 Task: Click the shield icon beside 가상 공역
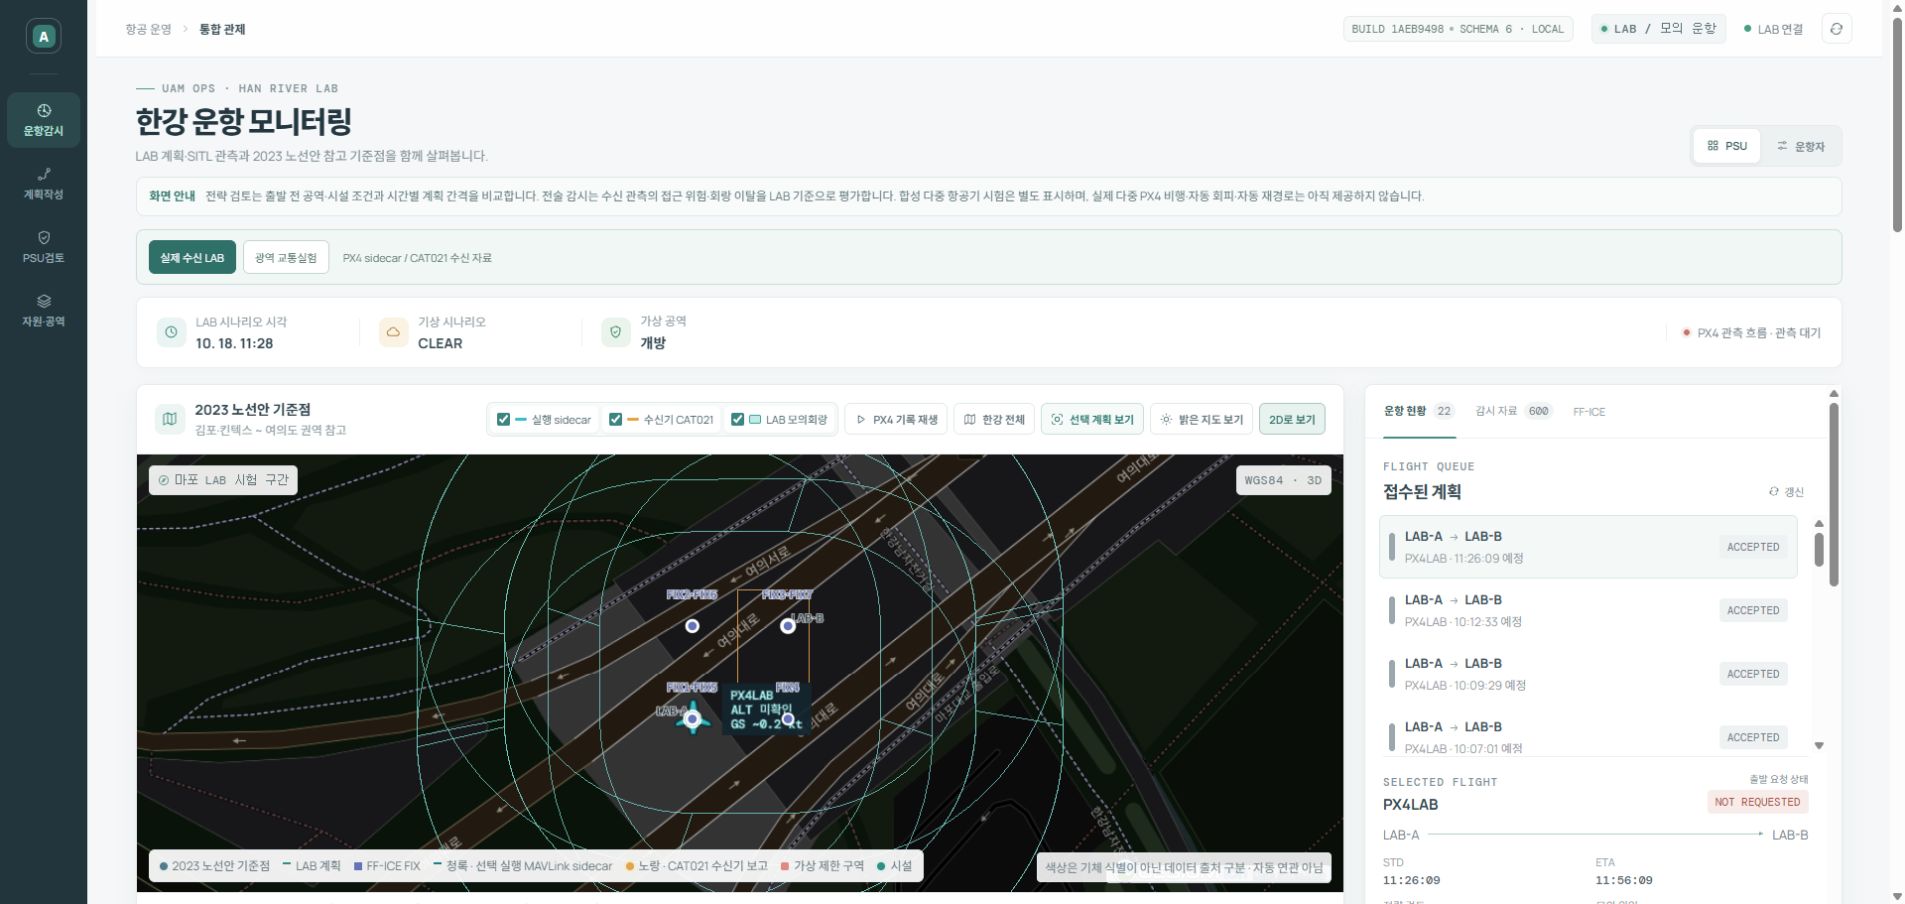coord(615,332)
